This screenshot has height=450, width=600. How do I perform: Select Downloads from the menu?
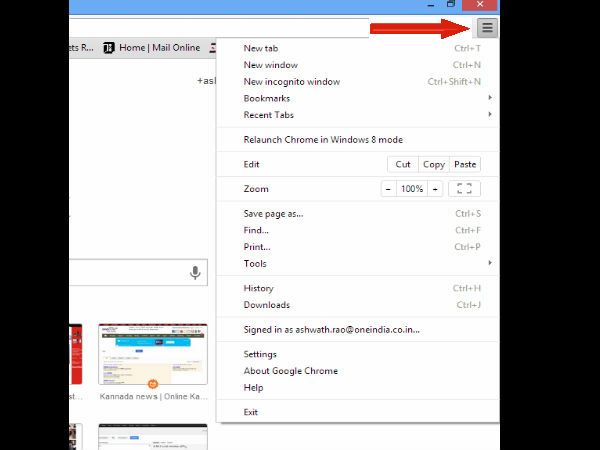266,305
